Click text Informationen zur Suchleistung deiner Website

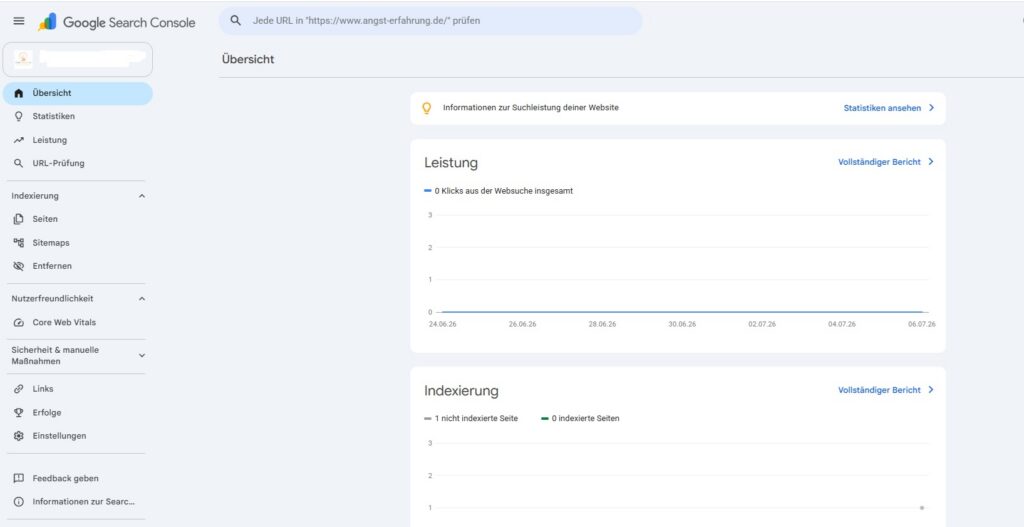(x=530, y=108)
